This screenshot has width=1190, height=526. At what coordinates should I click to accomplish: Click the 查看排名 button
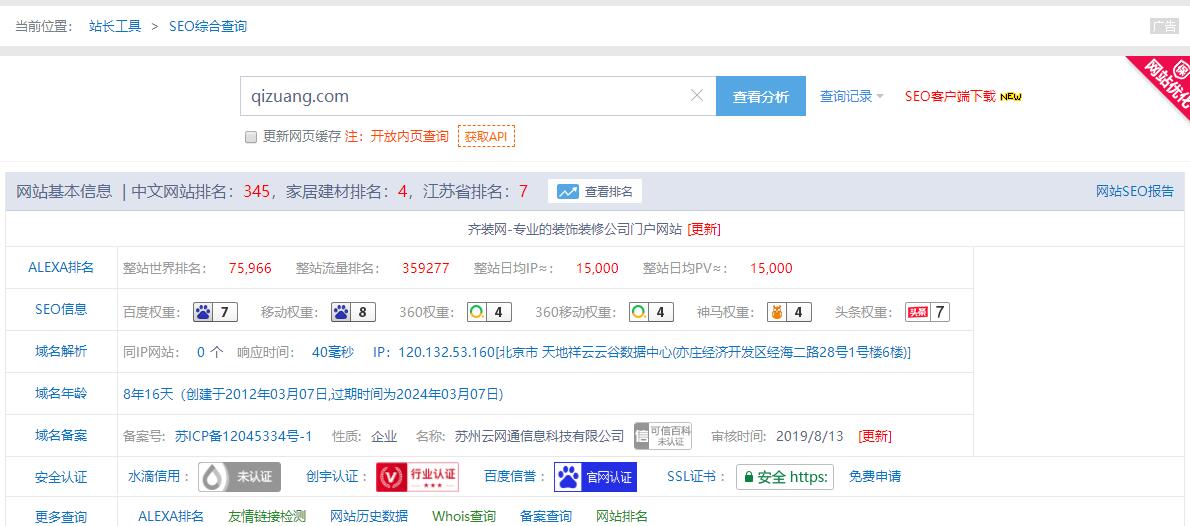(595, 191)
